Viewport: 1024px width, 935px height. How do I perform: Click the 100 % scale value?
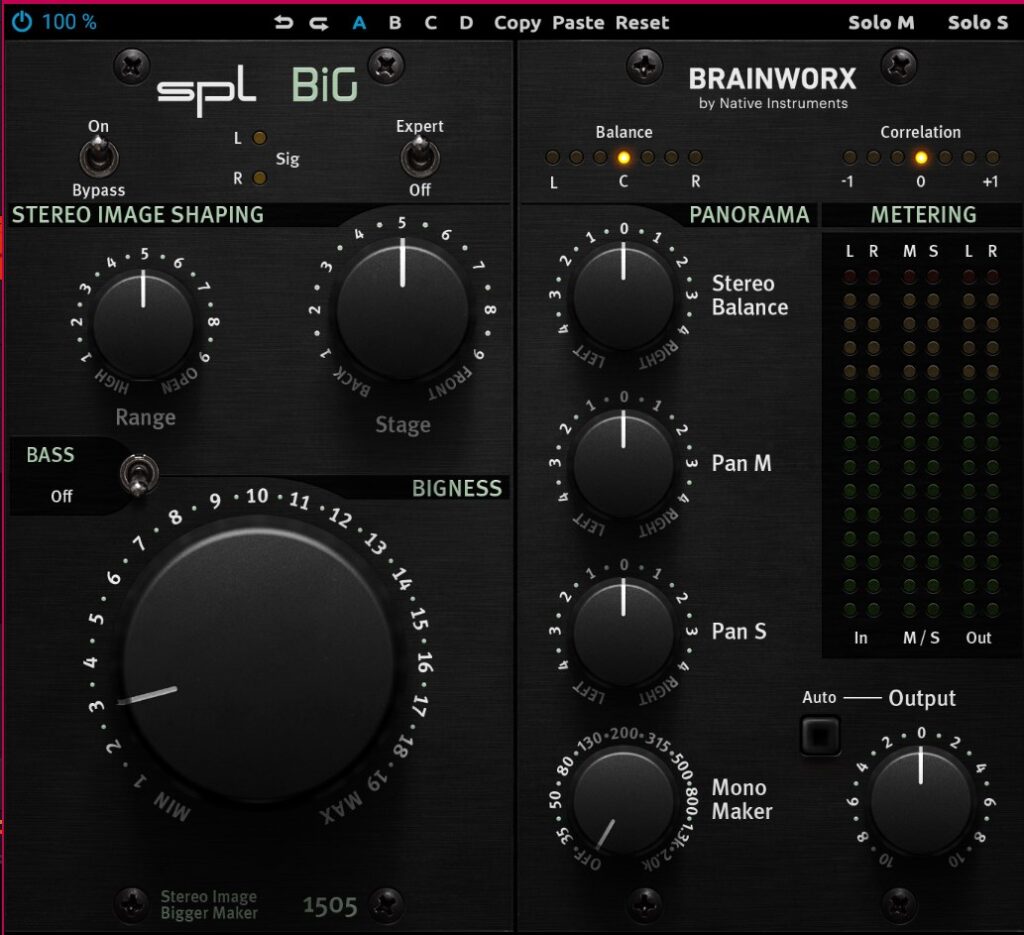pos(69,22)
